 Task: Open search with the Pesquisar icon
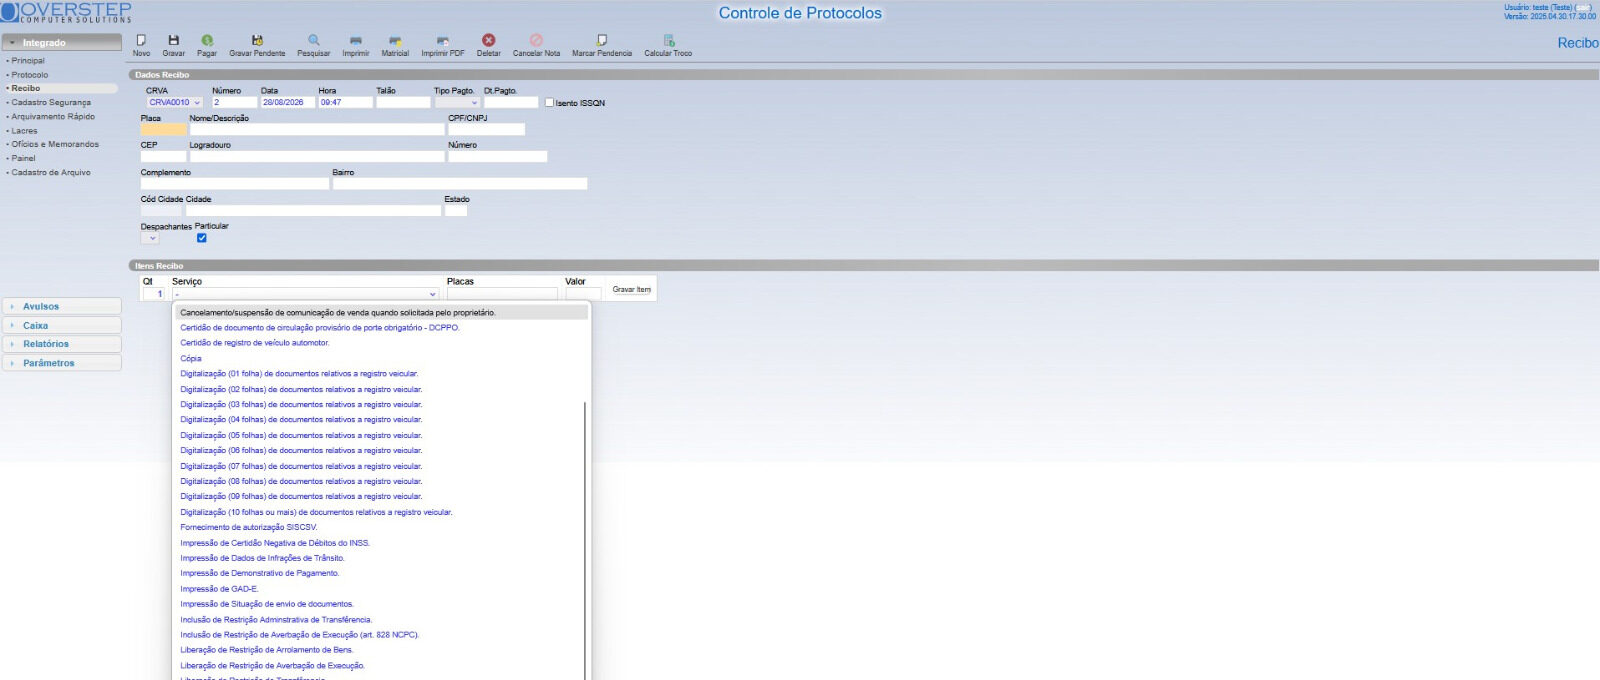click(x=314, y=40)
